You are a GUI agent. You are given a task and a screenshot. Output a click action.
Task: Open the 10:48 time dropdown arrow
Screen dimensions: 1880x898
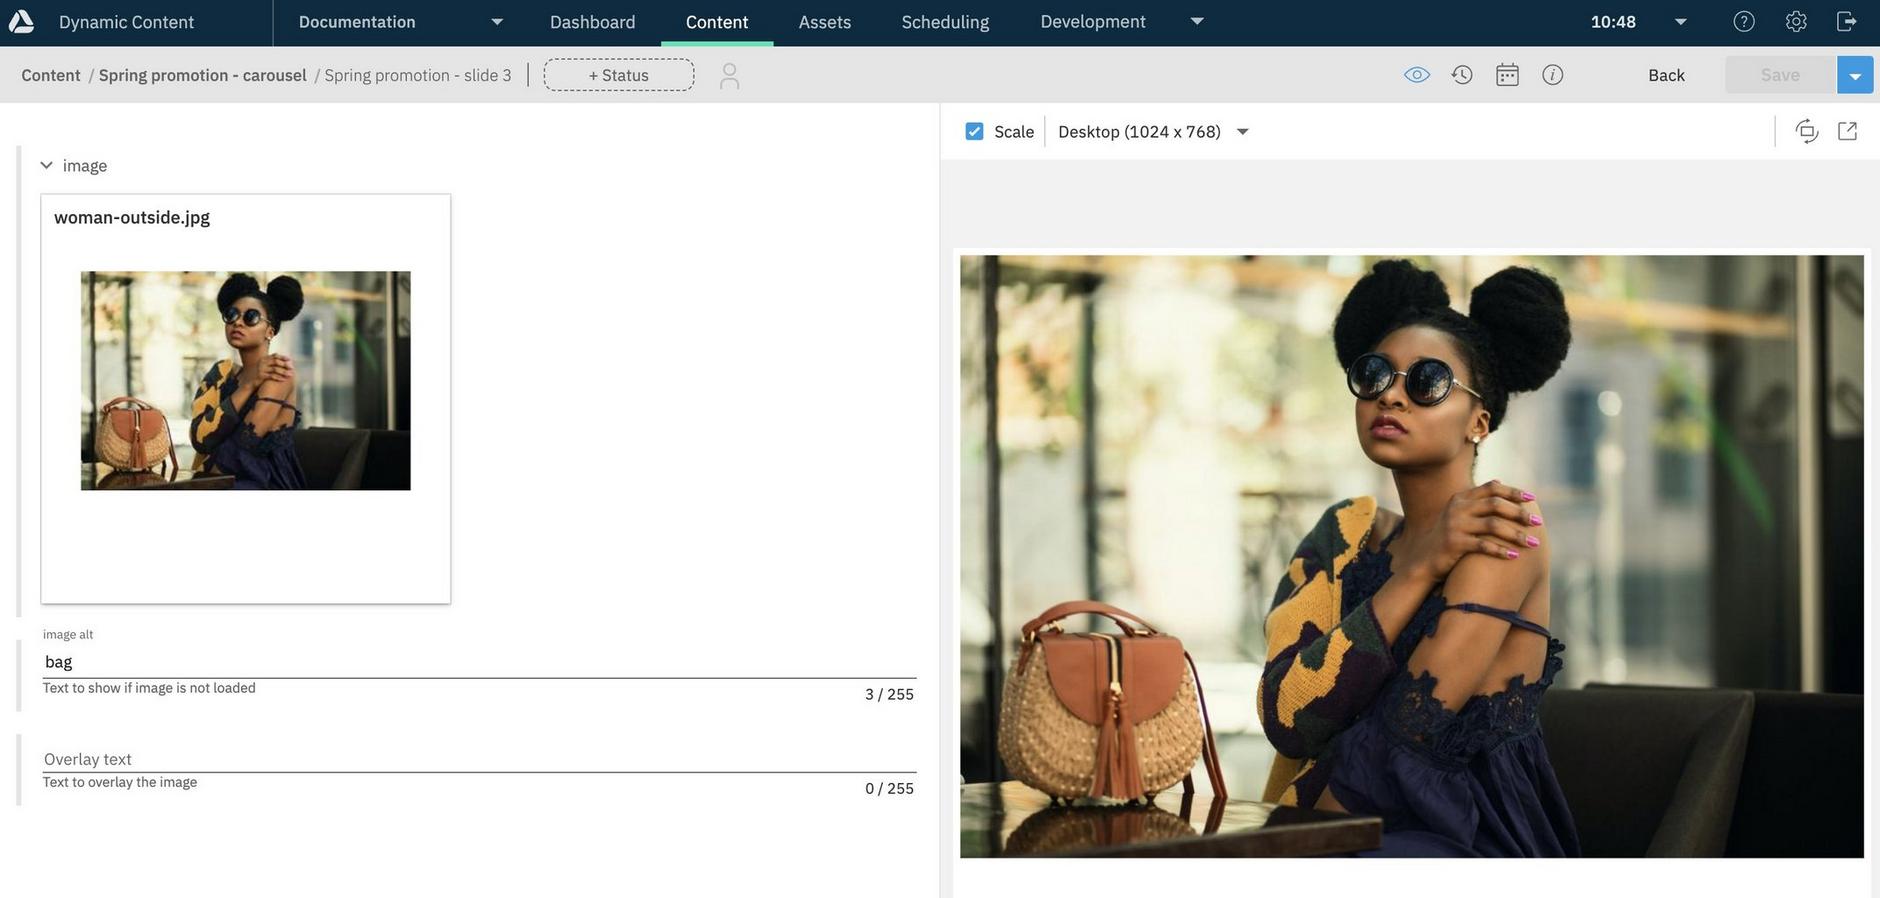click(1681, 21)
